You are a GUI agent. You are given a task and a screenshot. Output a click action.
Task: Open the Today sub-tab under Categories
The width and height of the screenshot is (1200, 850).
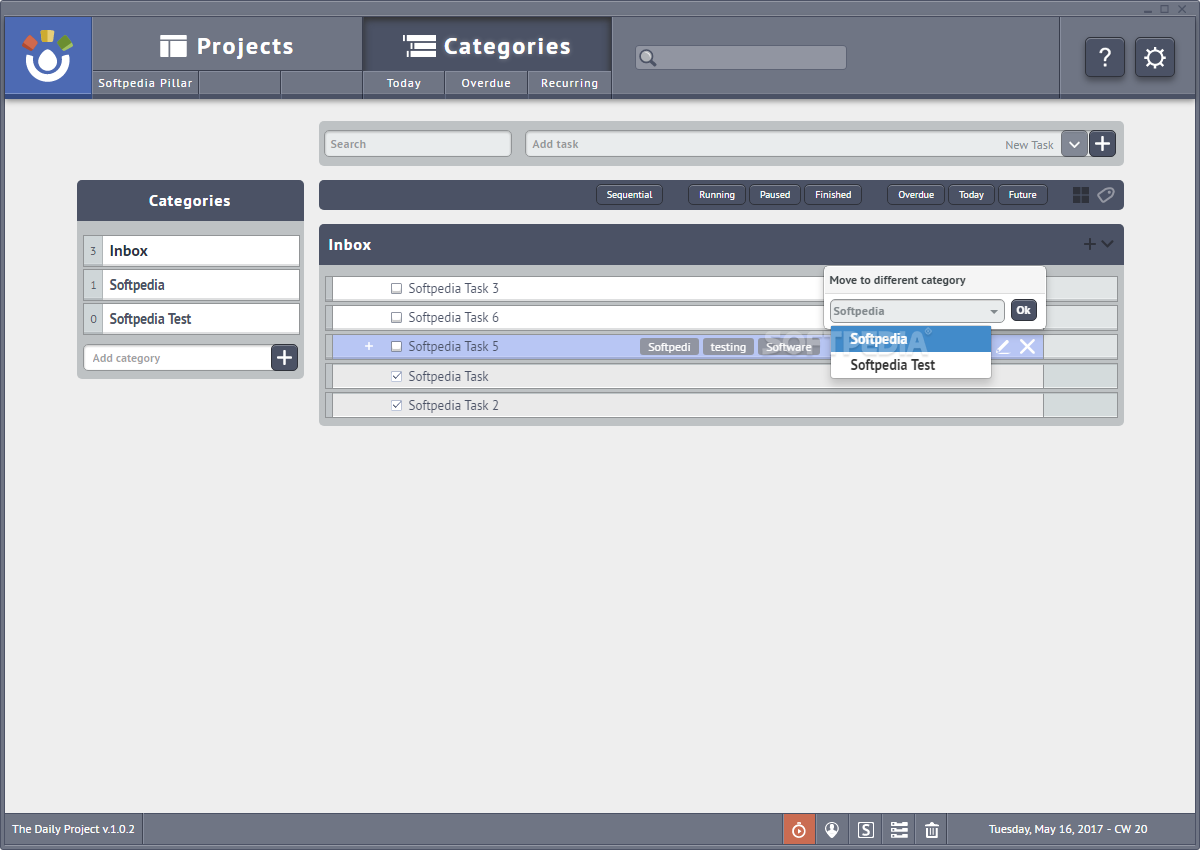pyautogui.click(x=404, y=84)
